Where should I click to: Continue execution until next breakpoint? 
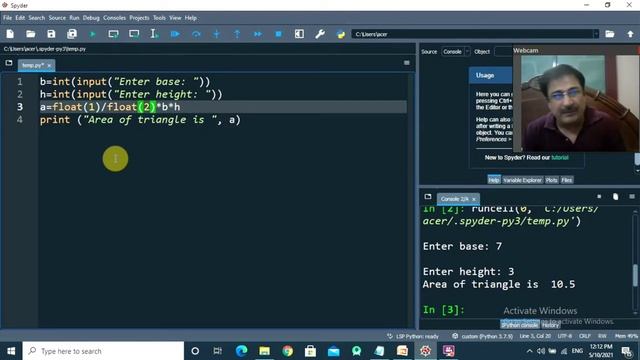click(258, 34)
